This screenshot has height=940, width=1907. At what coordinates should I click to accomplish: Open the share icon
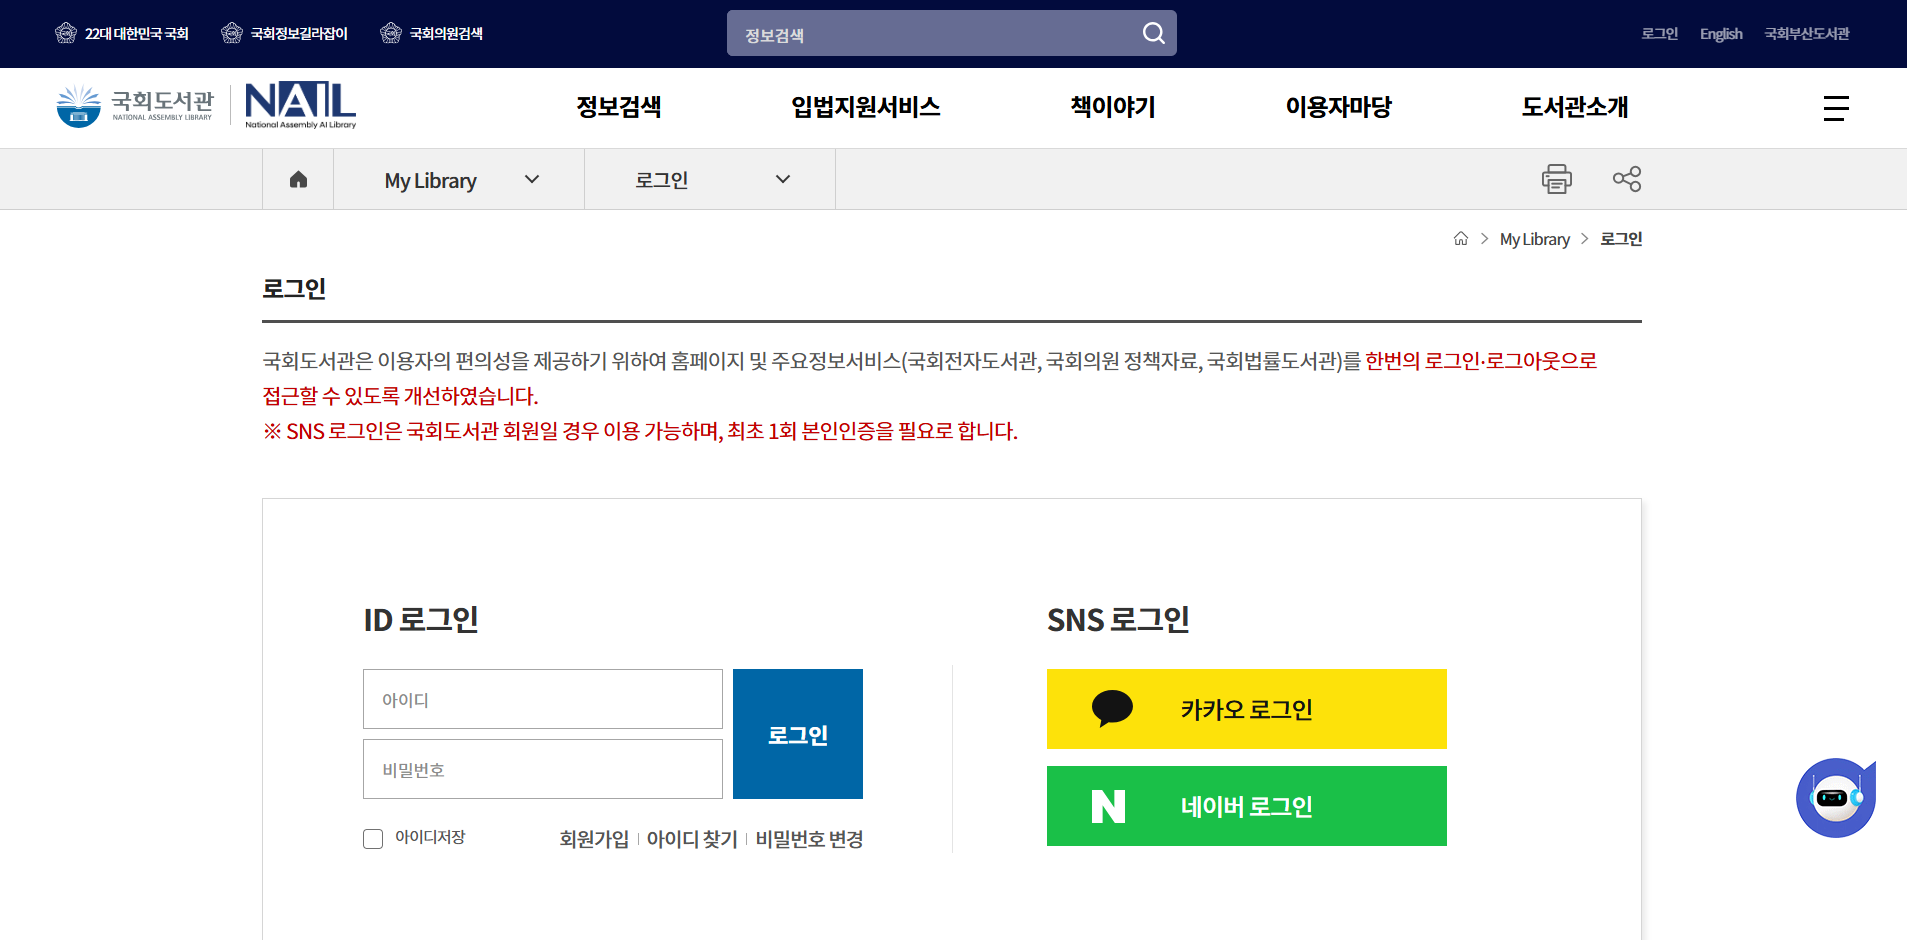tap(1627, 179)
